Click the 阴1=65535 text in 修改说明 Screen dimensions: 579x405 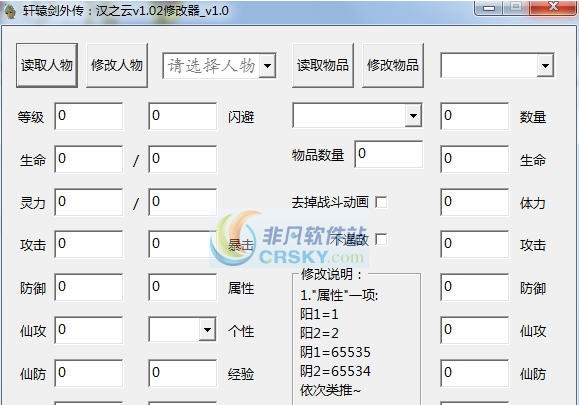[x=335, y=352]
